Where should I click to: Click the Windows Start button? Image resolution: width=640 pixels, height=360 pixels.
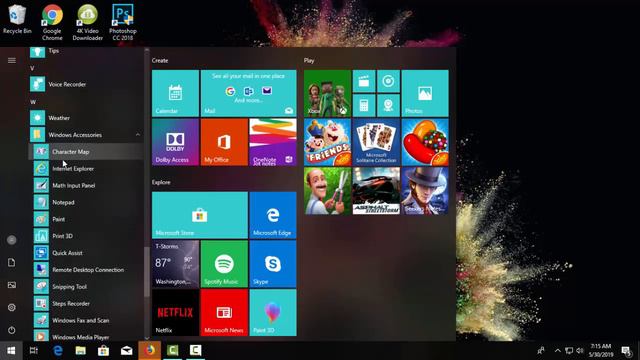point(11,351)
